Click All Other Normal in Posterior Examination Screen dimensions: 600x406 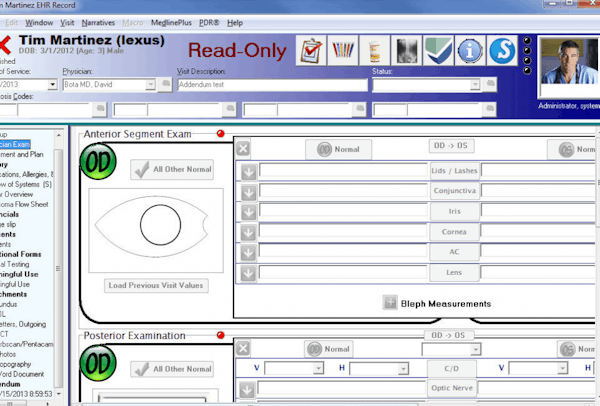click(172, 369)
